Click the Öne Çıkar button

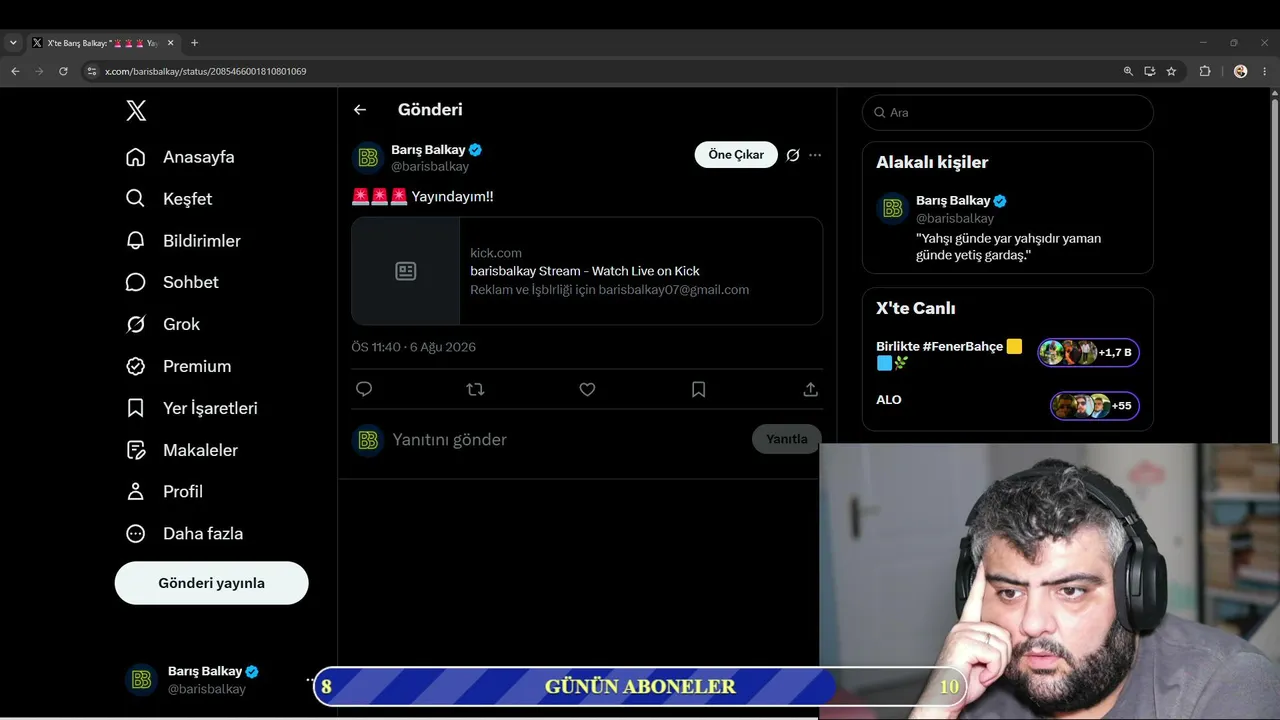(x=736, y=155)
